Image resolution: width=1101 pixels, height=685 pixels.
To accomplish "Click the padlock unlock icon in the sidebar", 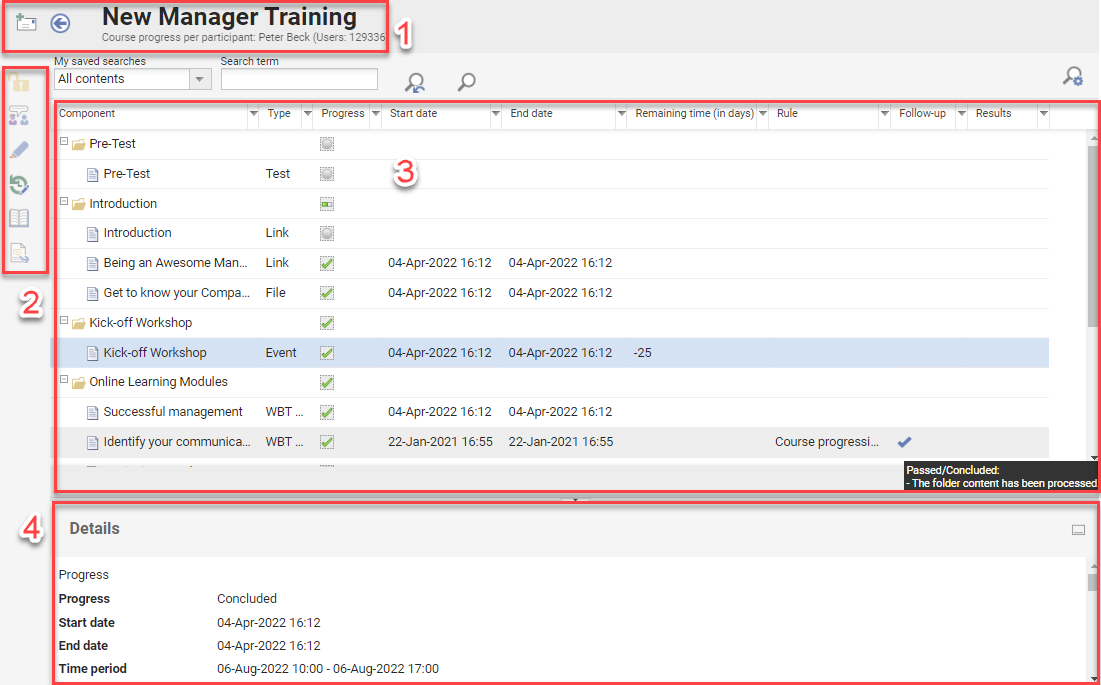I will [19, 84].
